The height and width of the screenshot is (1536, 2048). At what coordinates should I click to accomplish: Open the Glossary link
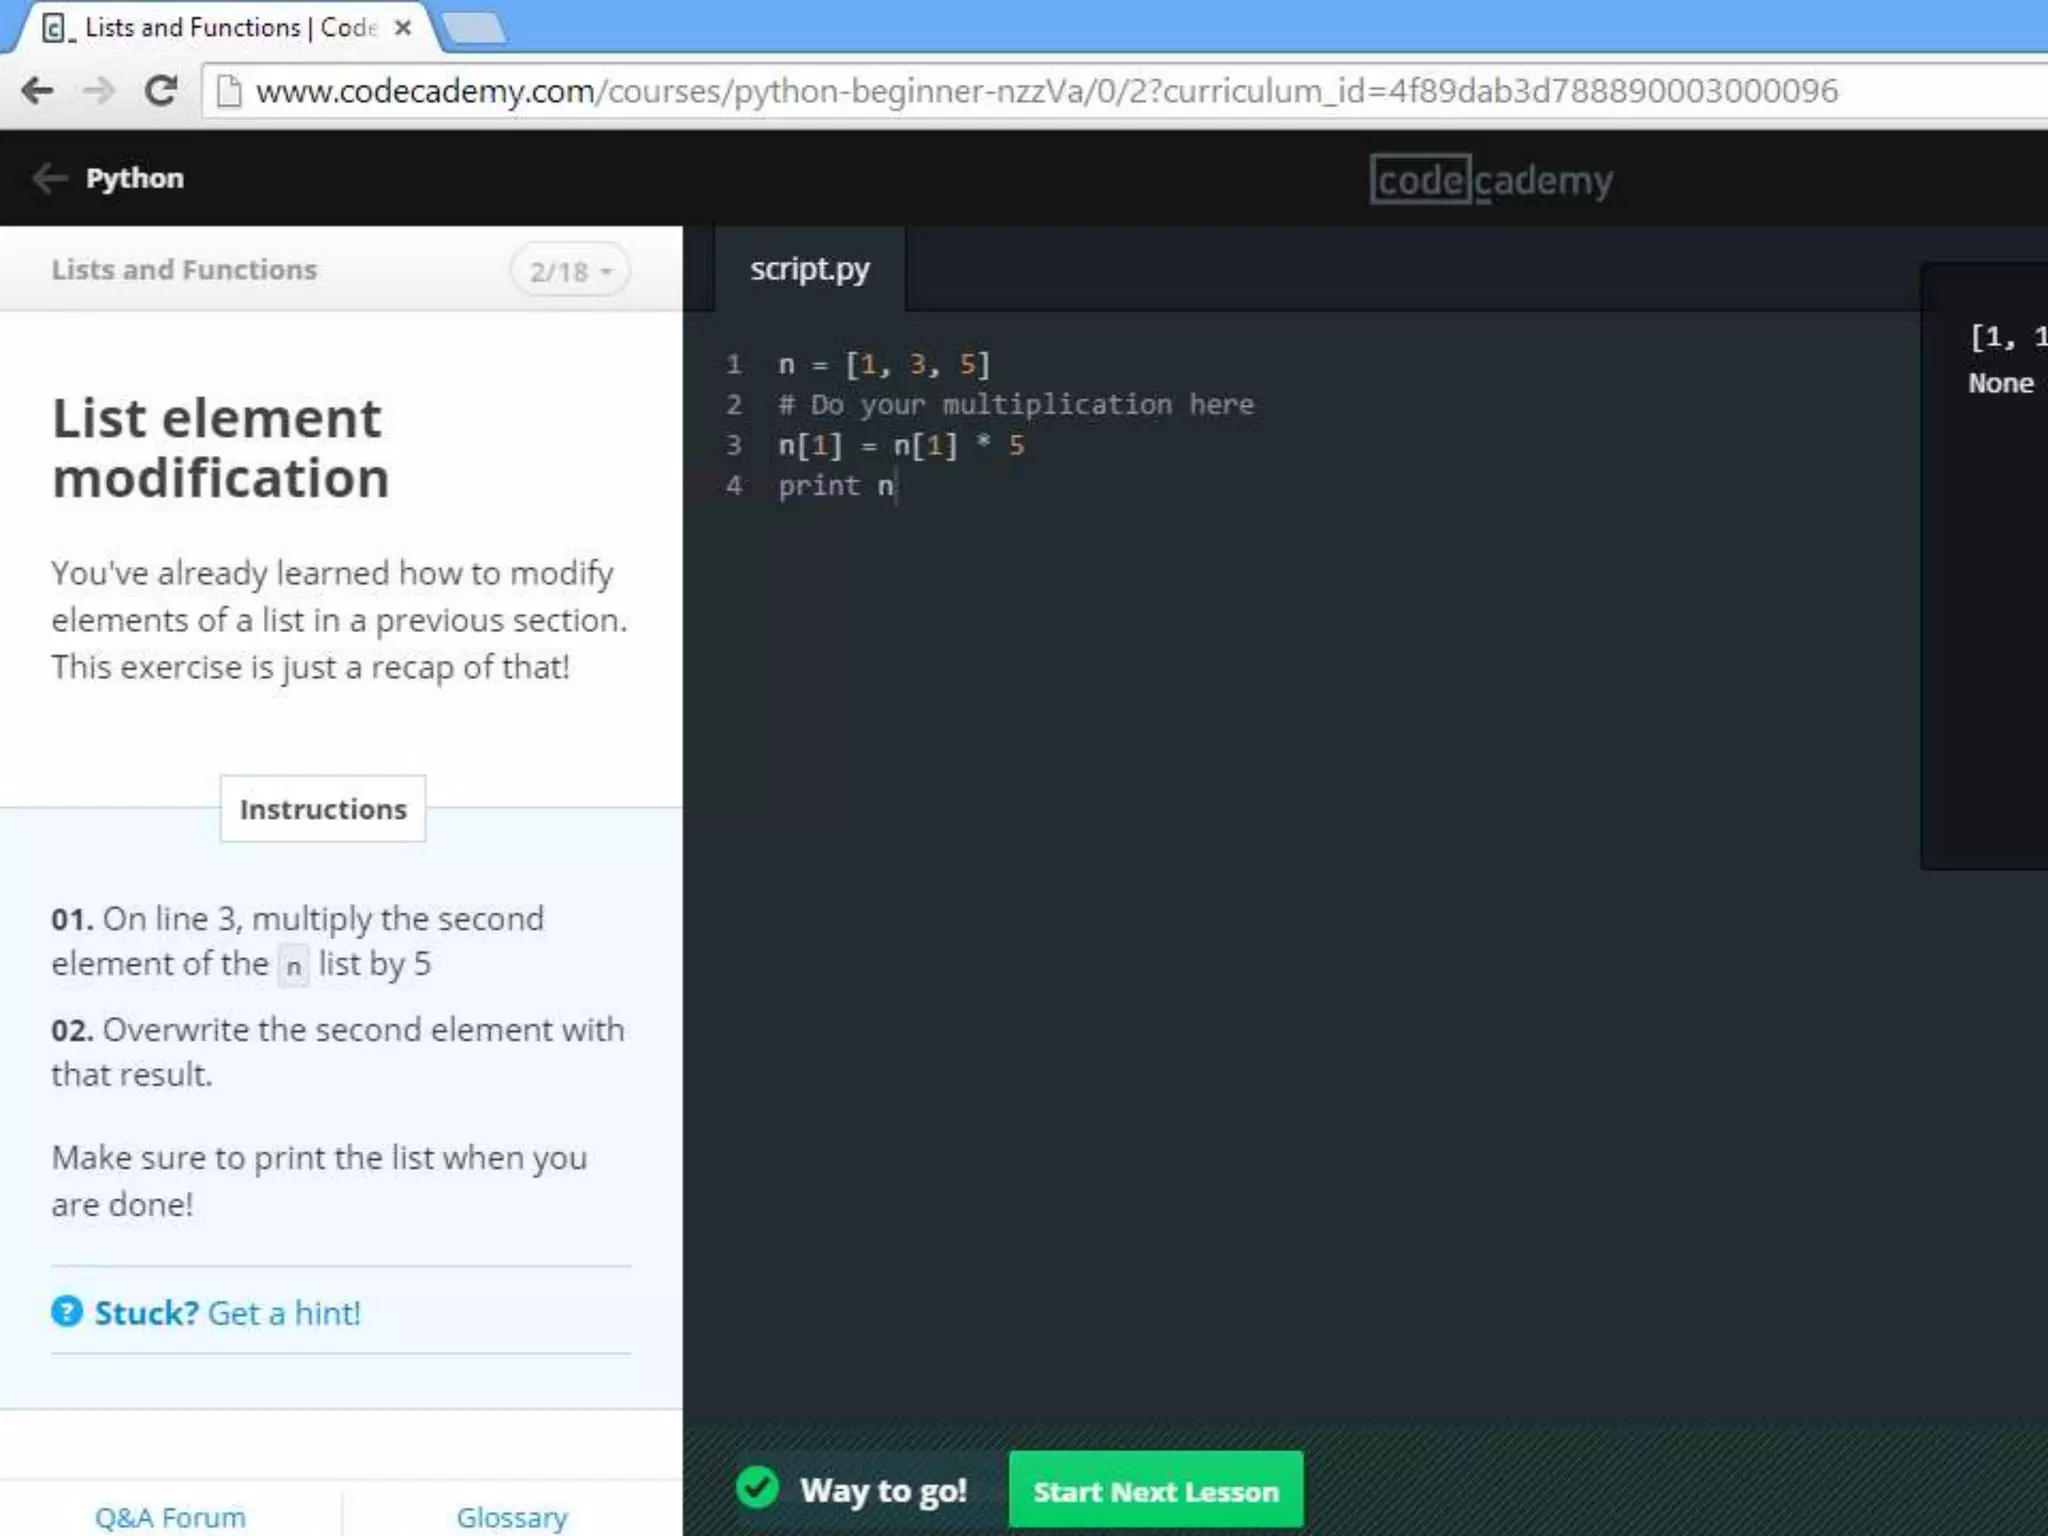click(x=511, y=1516)
